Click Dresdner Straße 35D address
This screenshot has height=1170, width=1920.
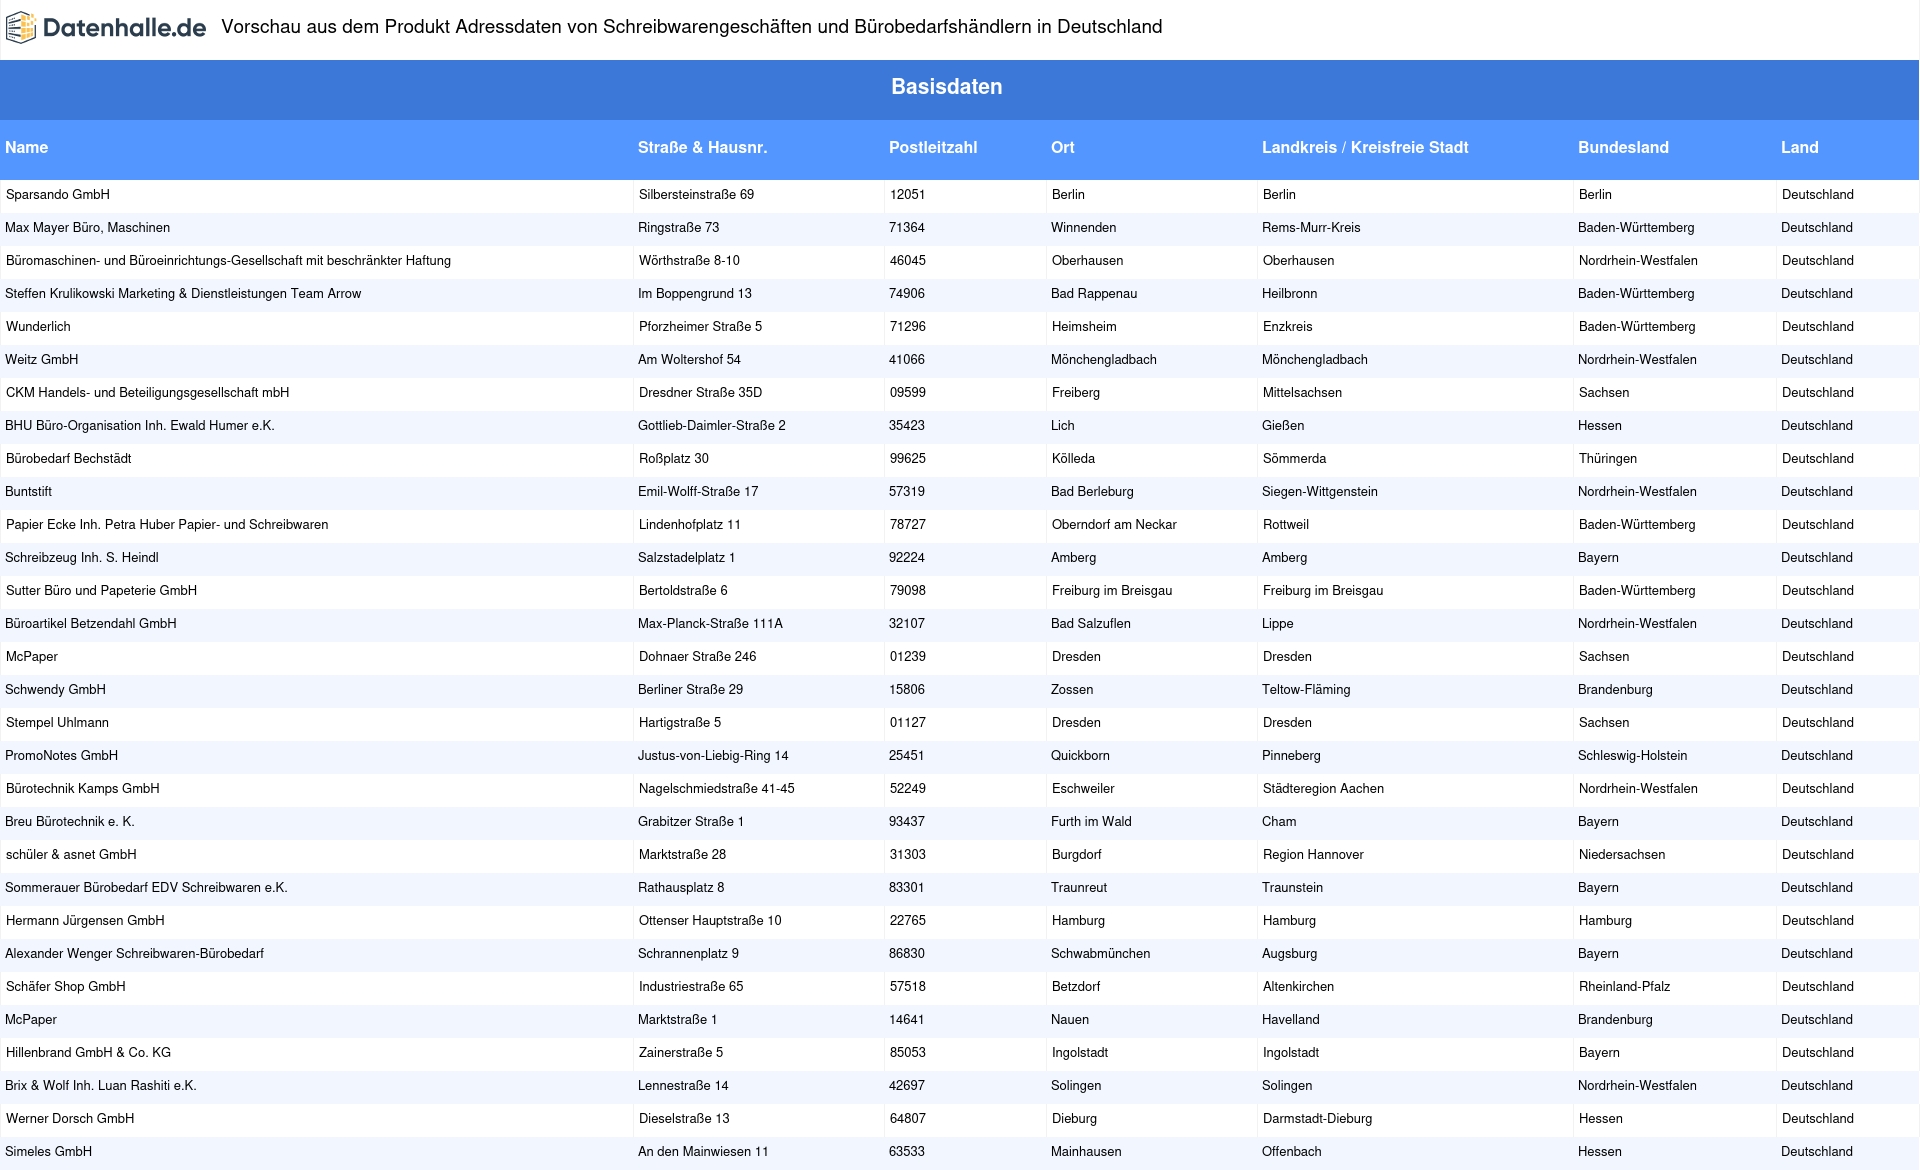700,393
